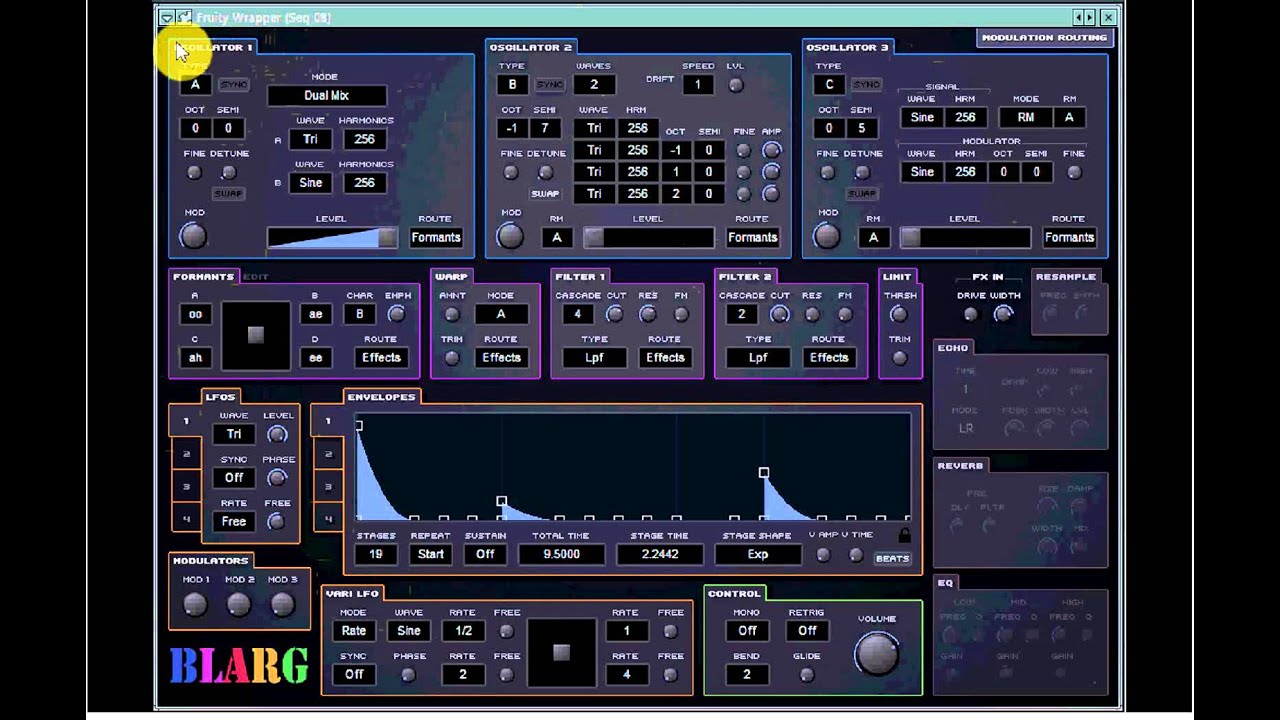Click the Oscillator 3 Level slider
The height and width of the screenshot is (720, 1280).
click(x=965, y=238)
